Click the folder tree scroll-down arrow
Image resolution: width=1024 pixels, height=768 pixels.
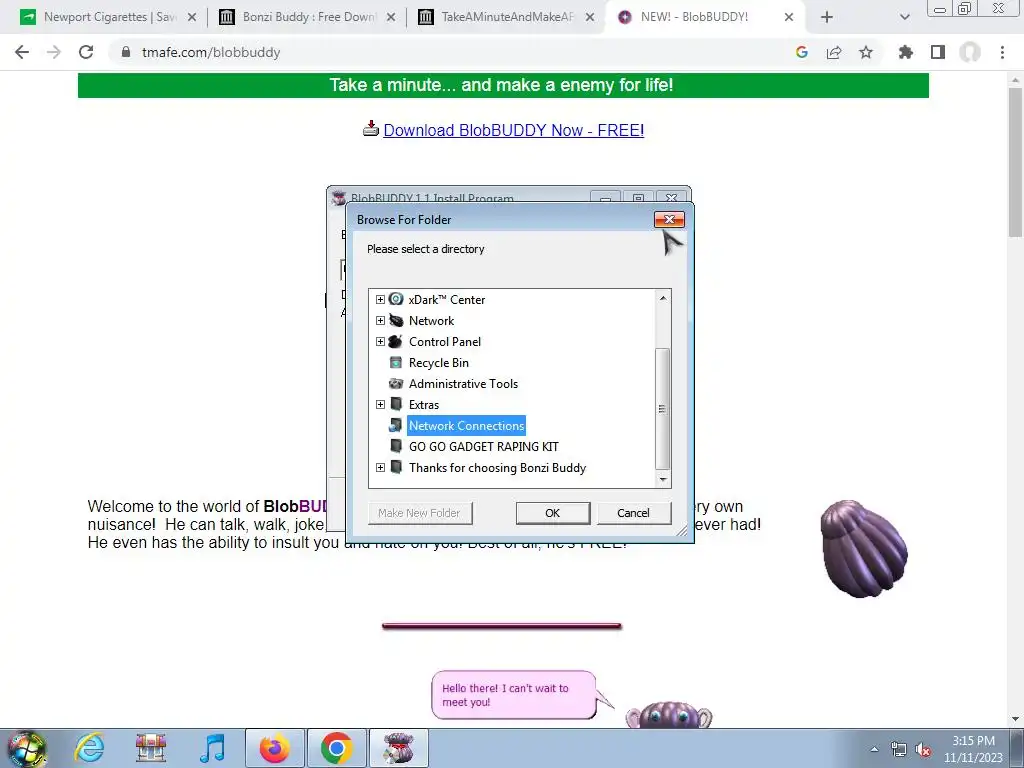663,479
